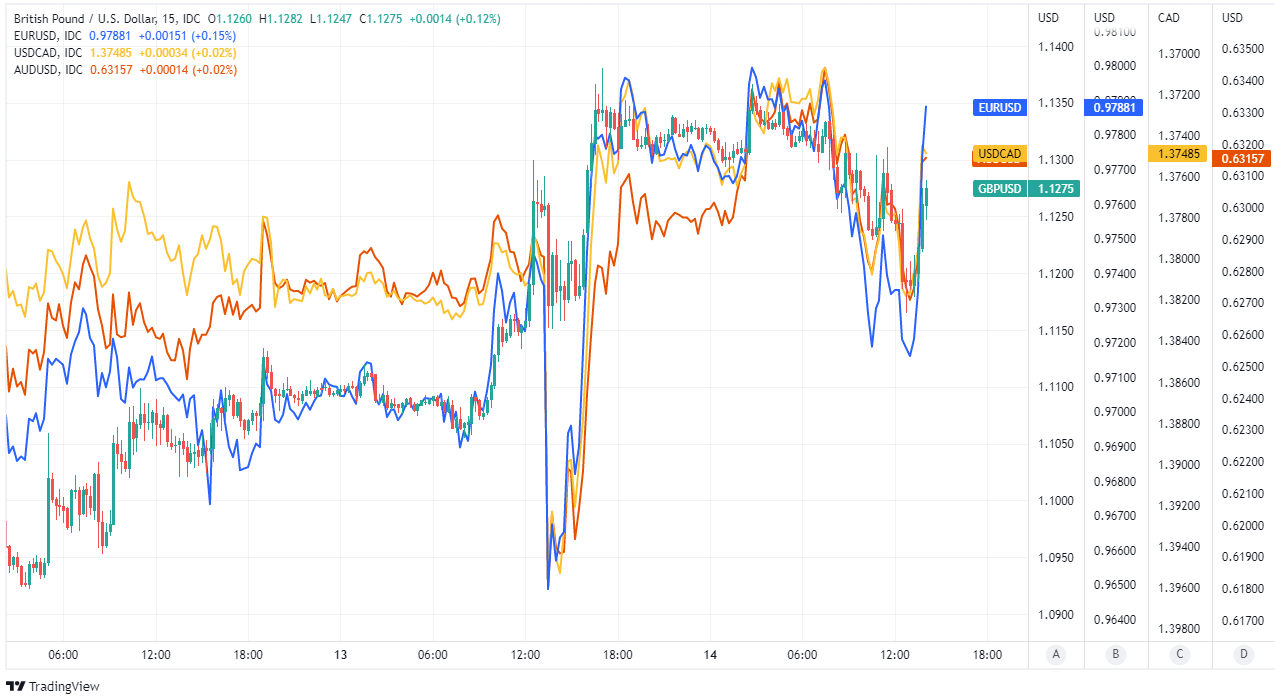Image resolution: width=1275 pixels, height=700 pixels.
Task: Open the CAD currency axis header
Action: (1169, 17)
